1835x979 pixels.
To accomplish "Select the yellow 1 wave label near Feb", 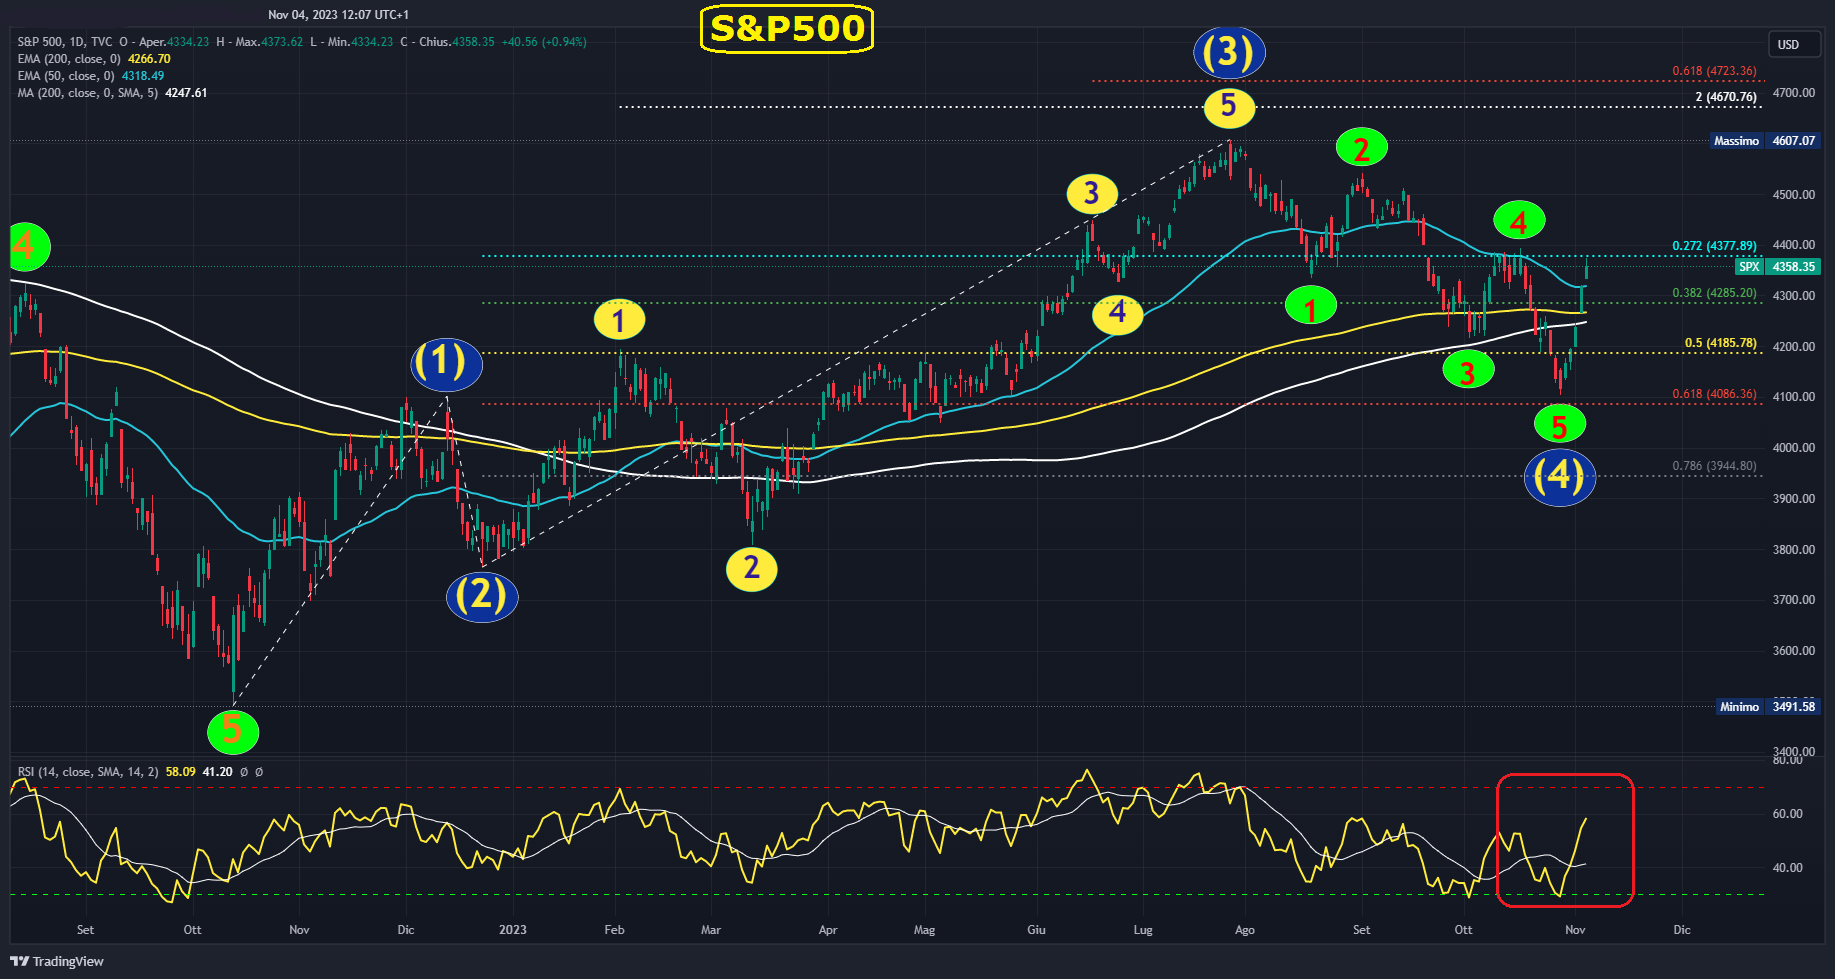I will click(x=619, y=320).
